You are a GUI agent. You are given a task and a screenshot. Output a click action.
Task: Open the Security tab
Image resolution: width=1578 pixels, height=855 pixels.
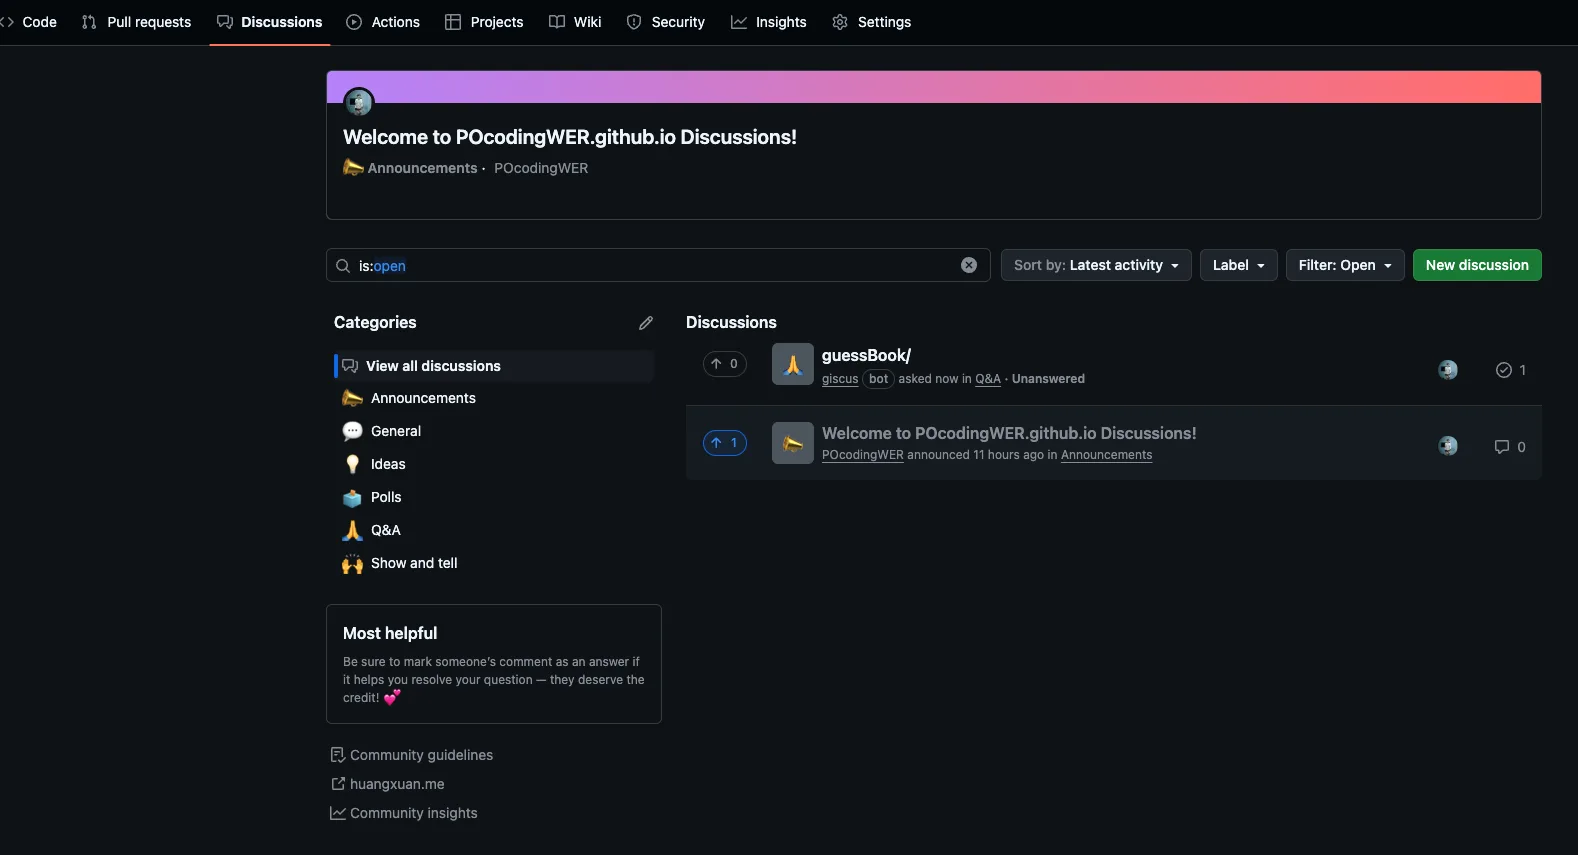pos(666,22)
